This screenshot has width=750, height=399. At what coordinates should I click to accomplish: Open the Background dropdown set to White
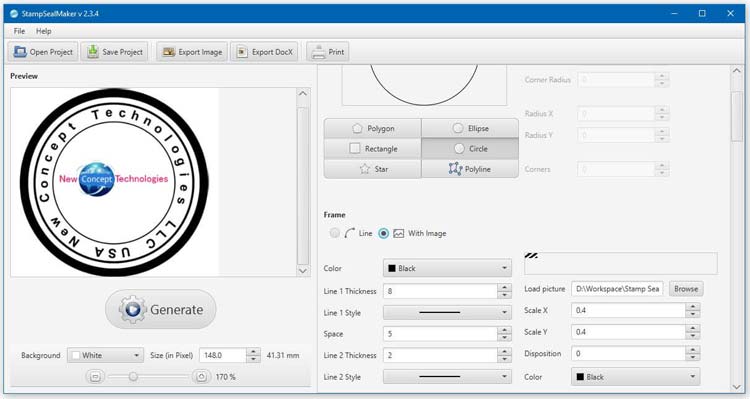(105, 355)
